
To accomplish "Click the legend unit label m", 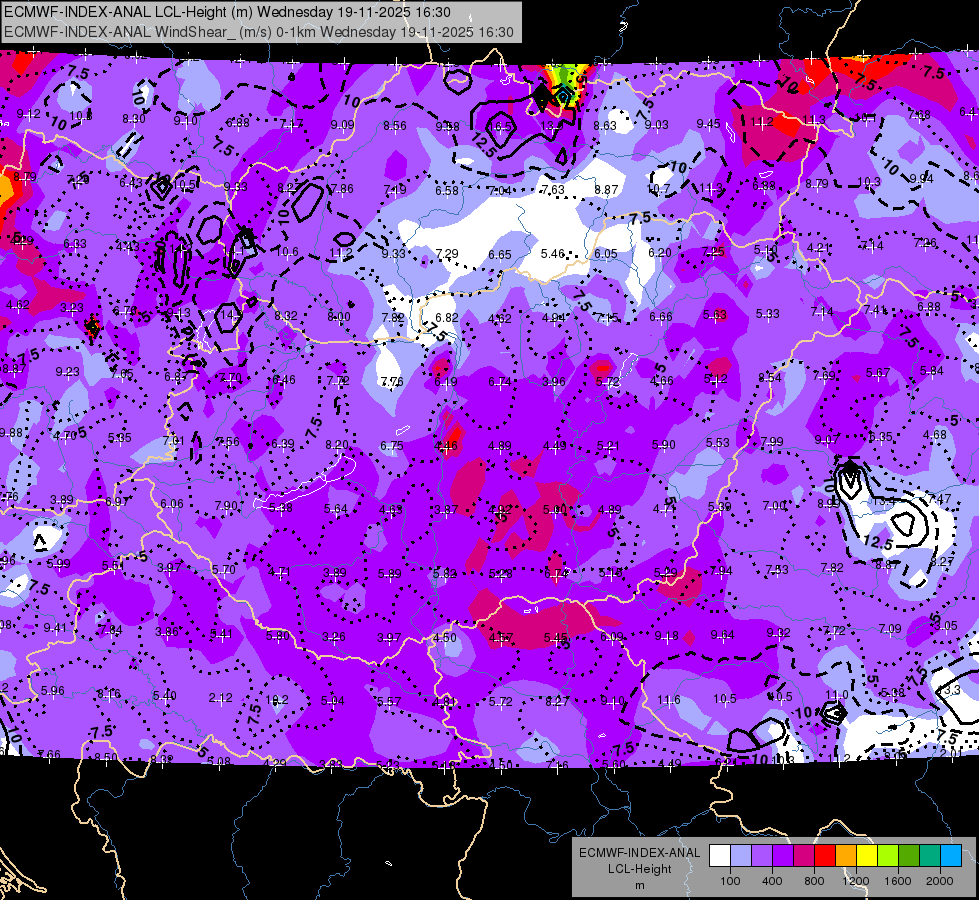I will click(x=639, y=885).
